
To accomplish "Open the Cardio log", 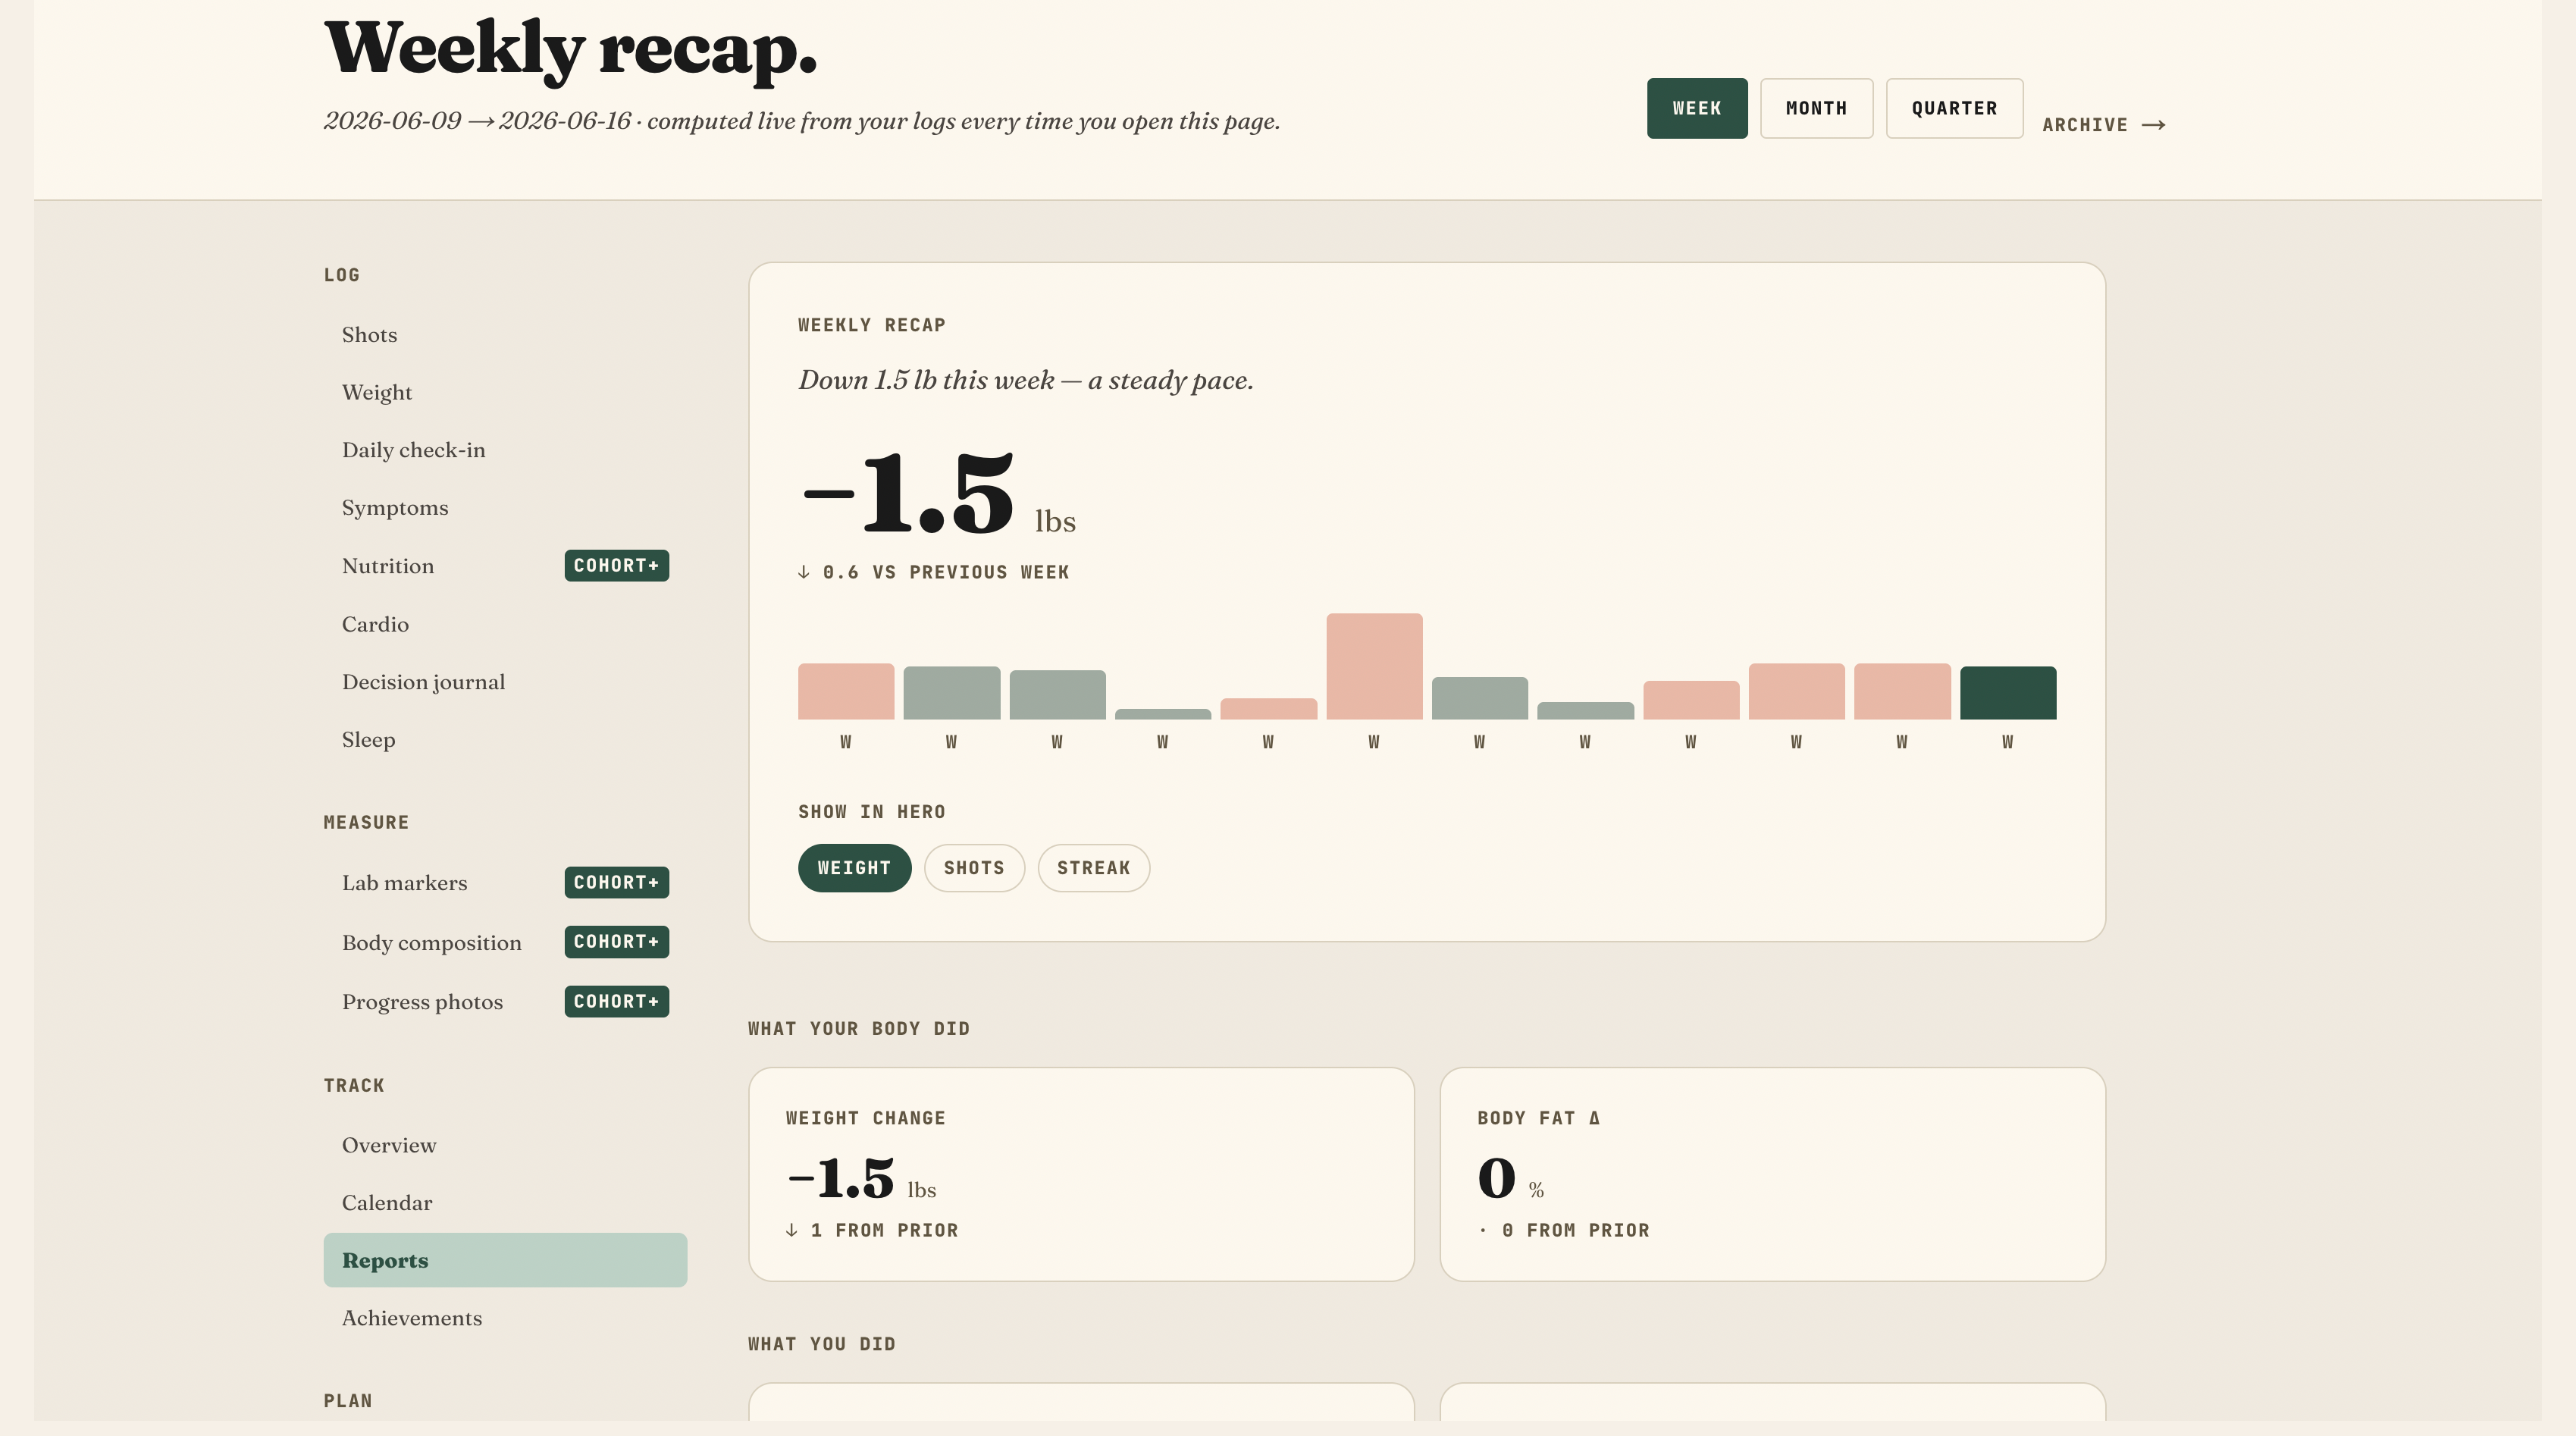I will click(505, 624).
